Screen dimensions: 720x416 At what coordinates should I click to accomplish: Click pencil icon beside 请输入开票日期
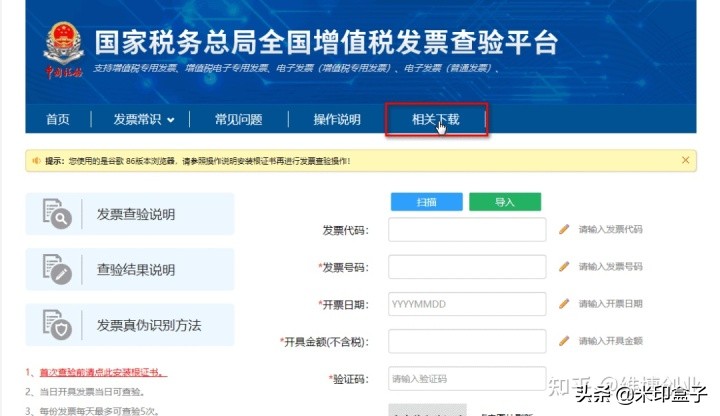click(564, 304)
